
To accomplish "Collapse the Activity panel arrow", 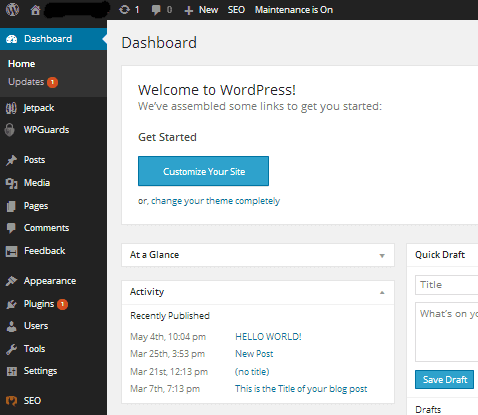I will [382, 292].
